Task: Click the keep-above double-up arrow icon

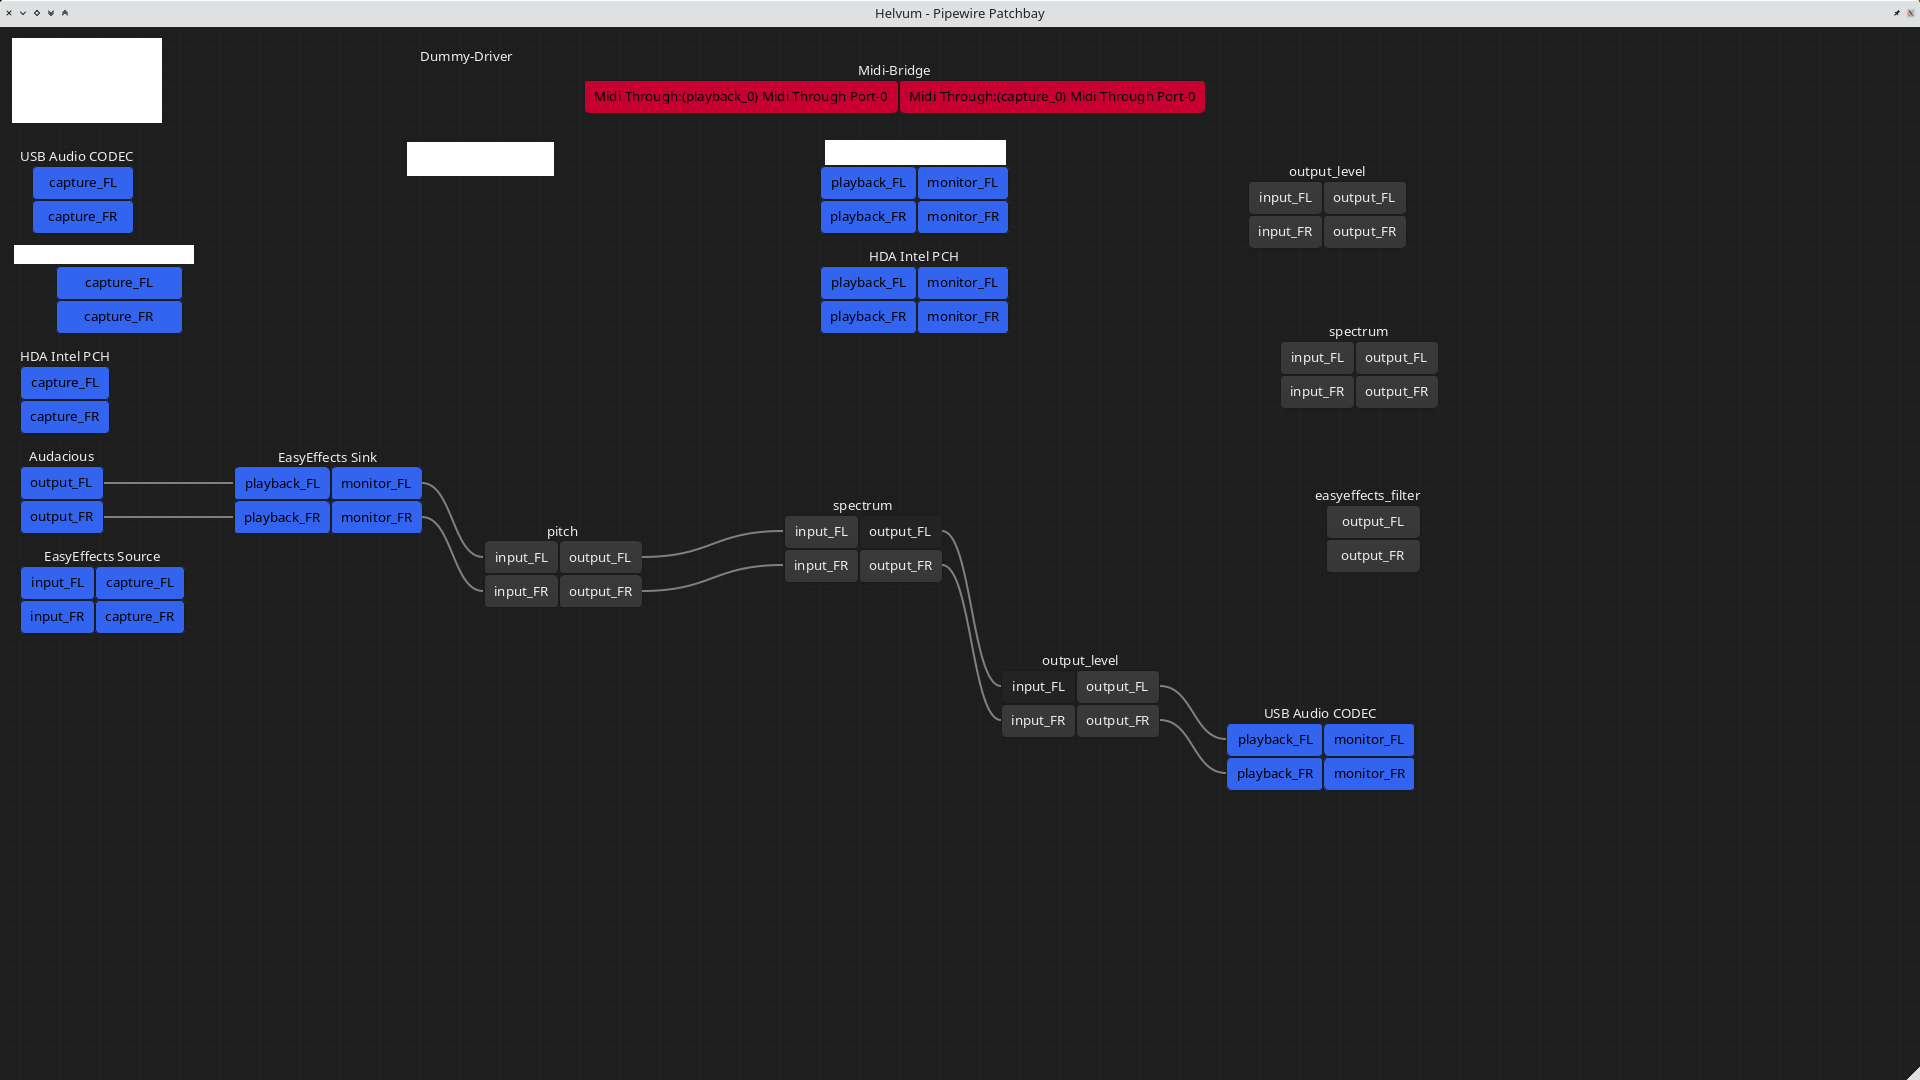Action: [x=65, y=13]
